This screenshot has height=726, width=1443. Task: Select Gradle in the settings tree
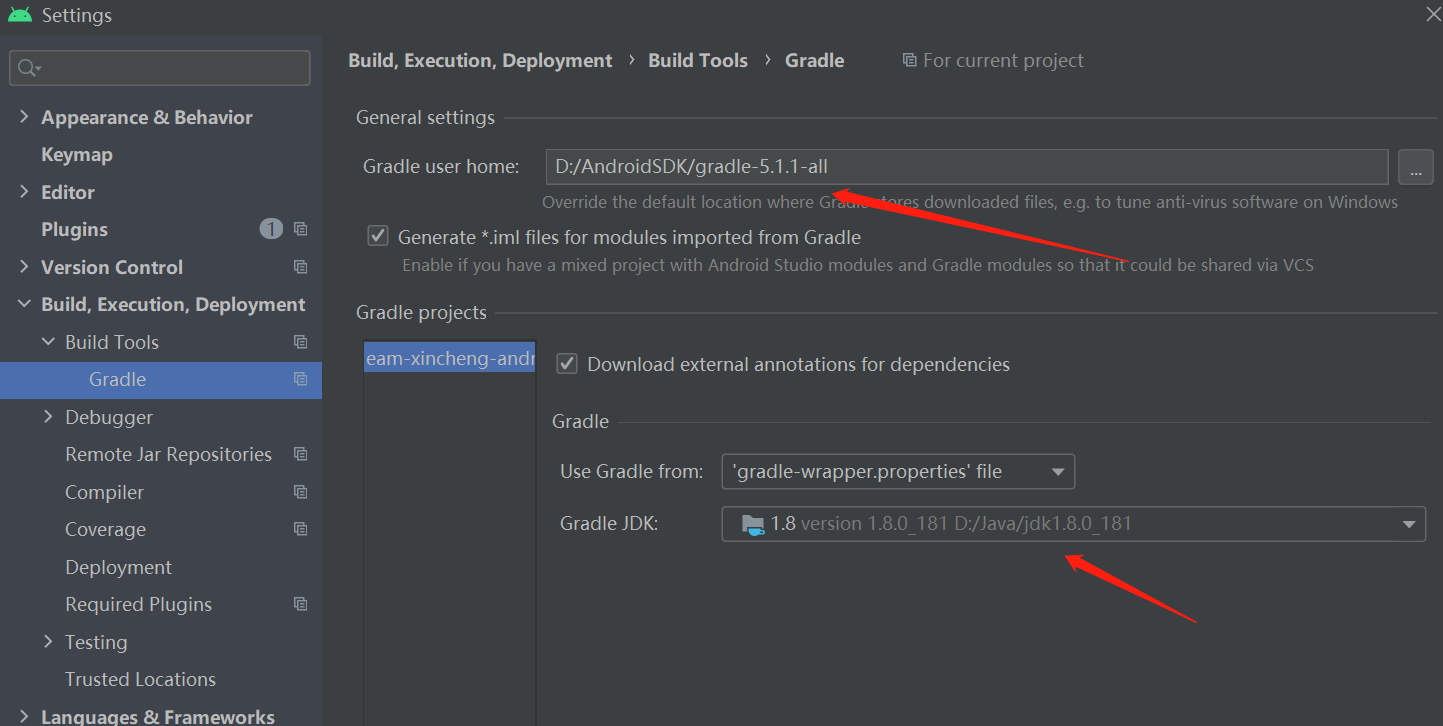tap(161, 379)
